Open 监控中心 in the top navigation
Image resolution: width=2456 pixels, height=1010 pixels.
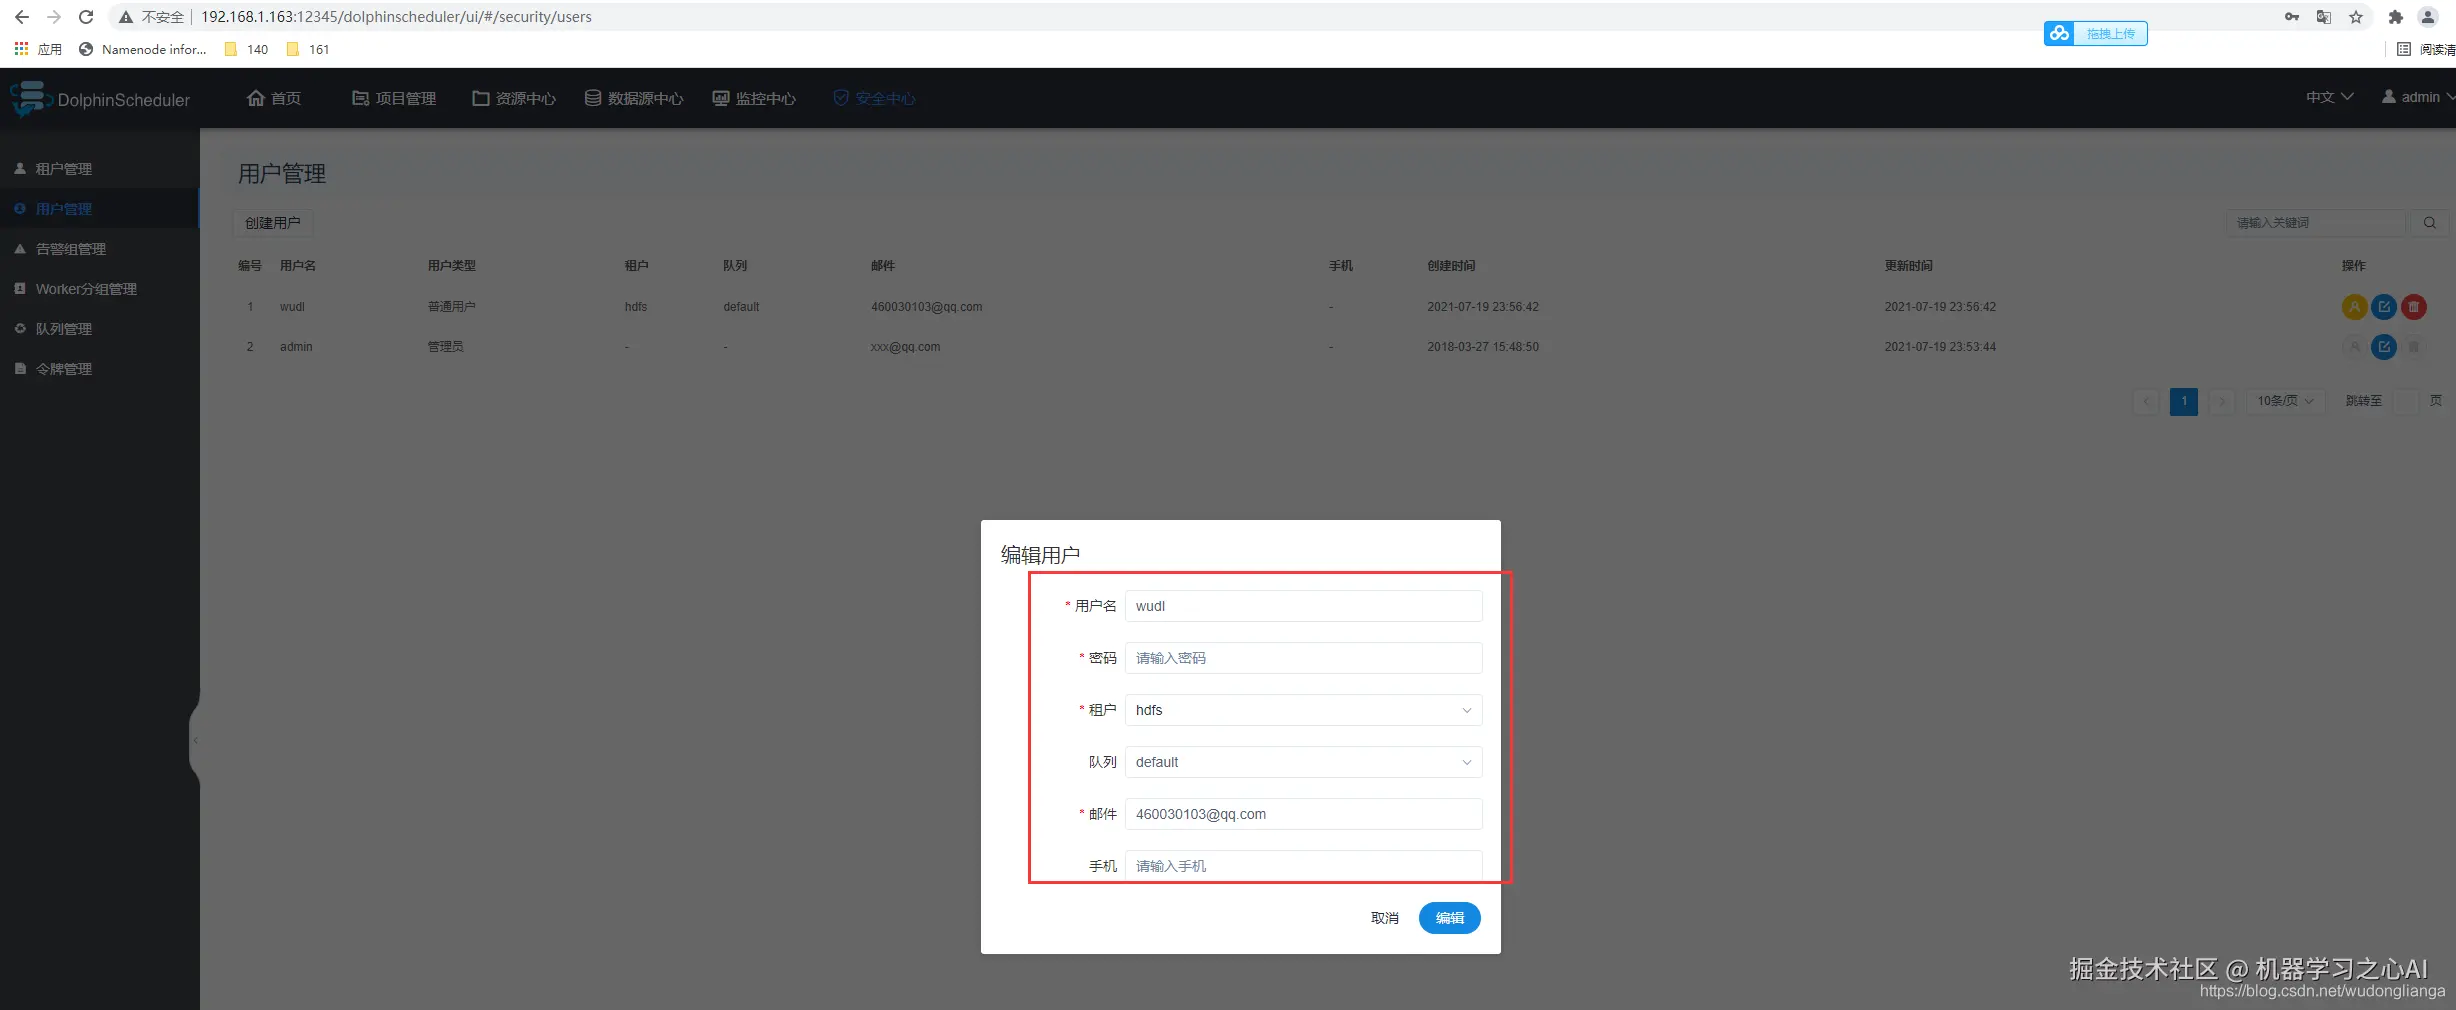tap(754, 98)
